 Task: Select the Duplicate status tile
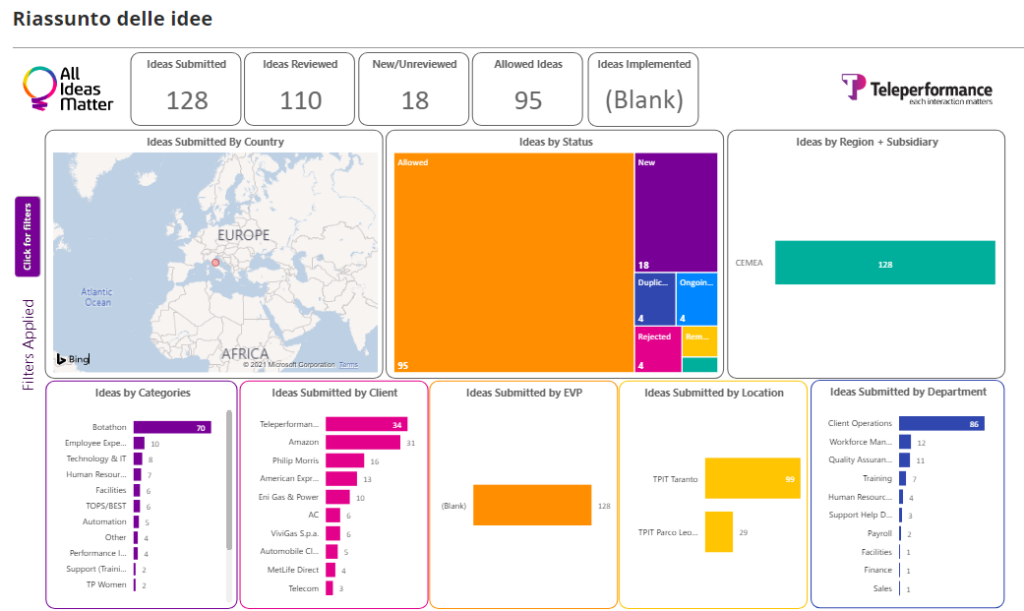(655, 299)
